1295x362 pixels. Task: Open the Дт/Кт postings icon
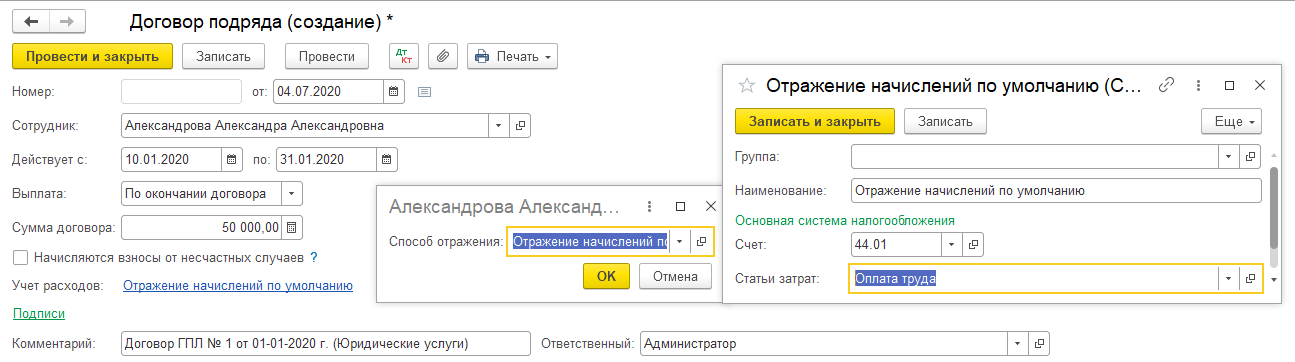click(x=404, y=56)
